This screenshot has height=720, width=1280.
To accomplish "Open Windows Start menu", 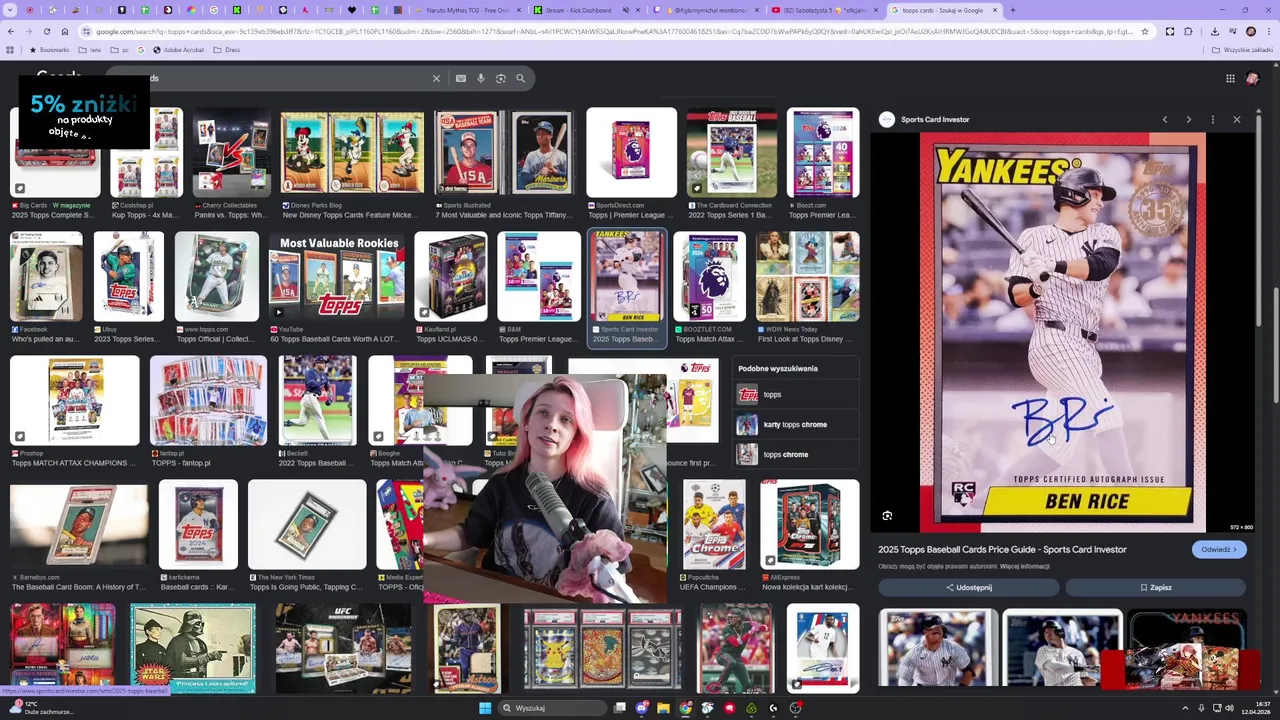I will tap(485, 708).
